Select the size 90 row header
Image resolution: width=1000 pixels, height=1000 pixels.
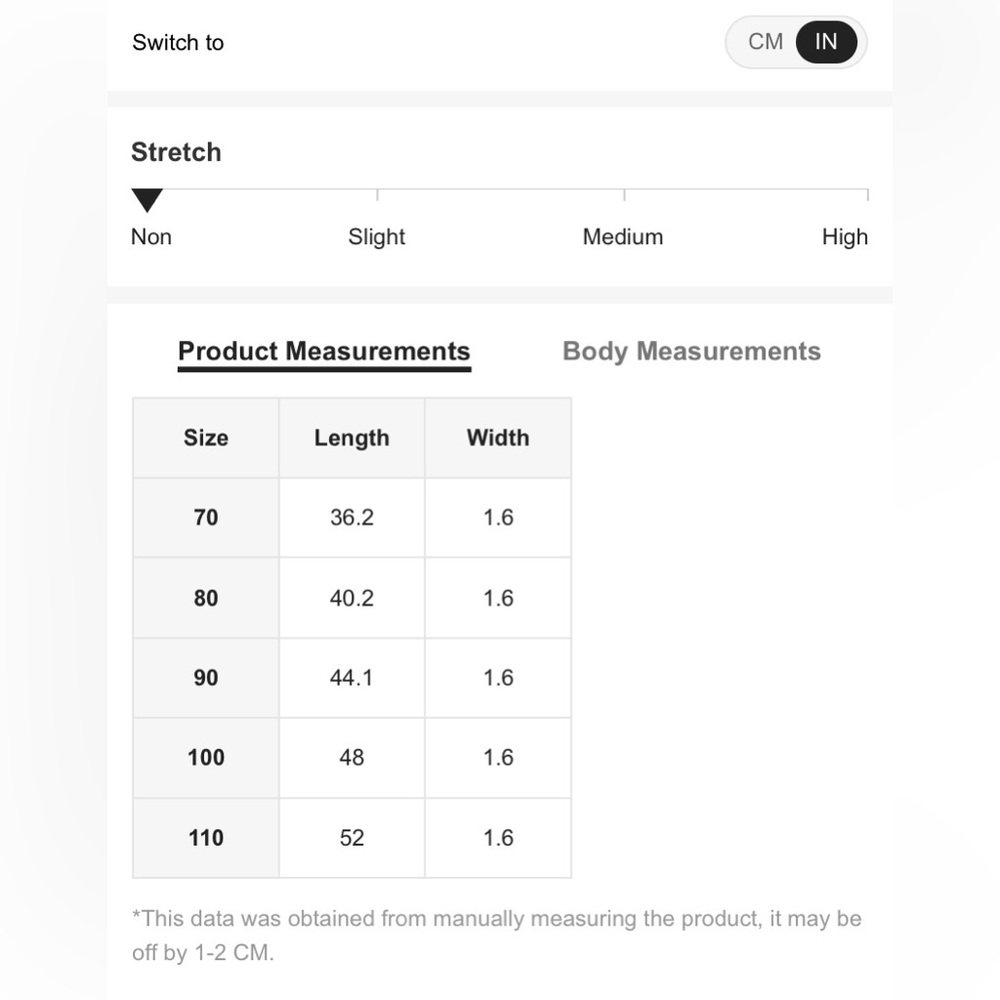coord(205,678)
